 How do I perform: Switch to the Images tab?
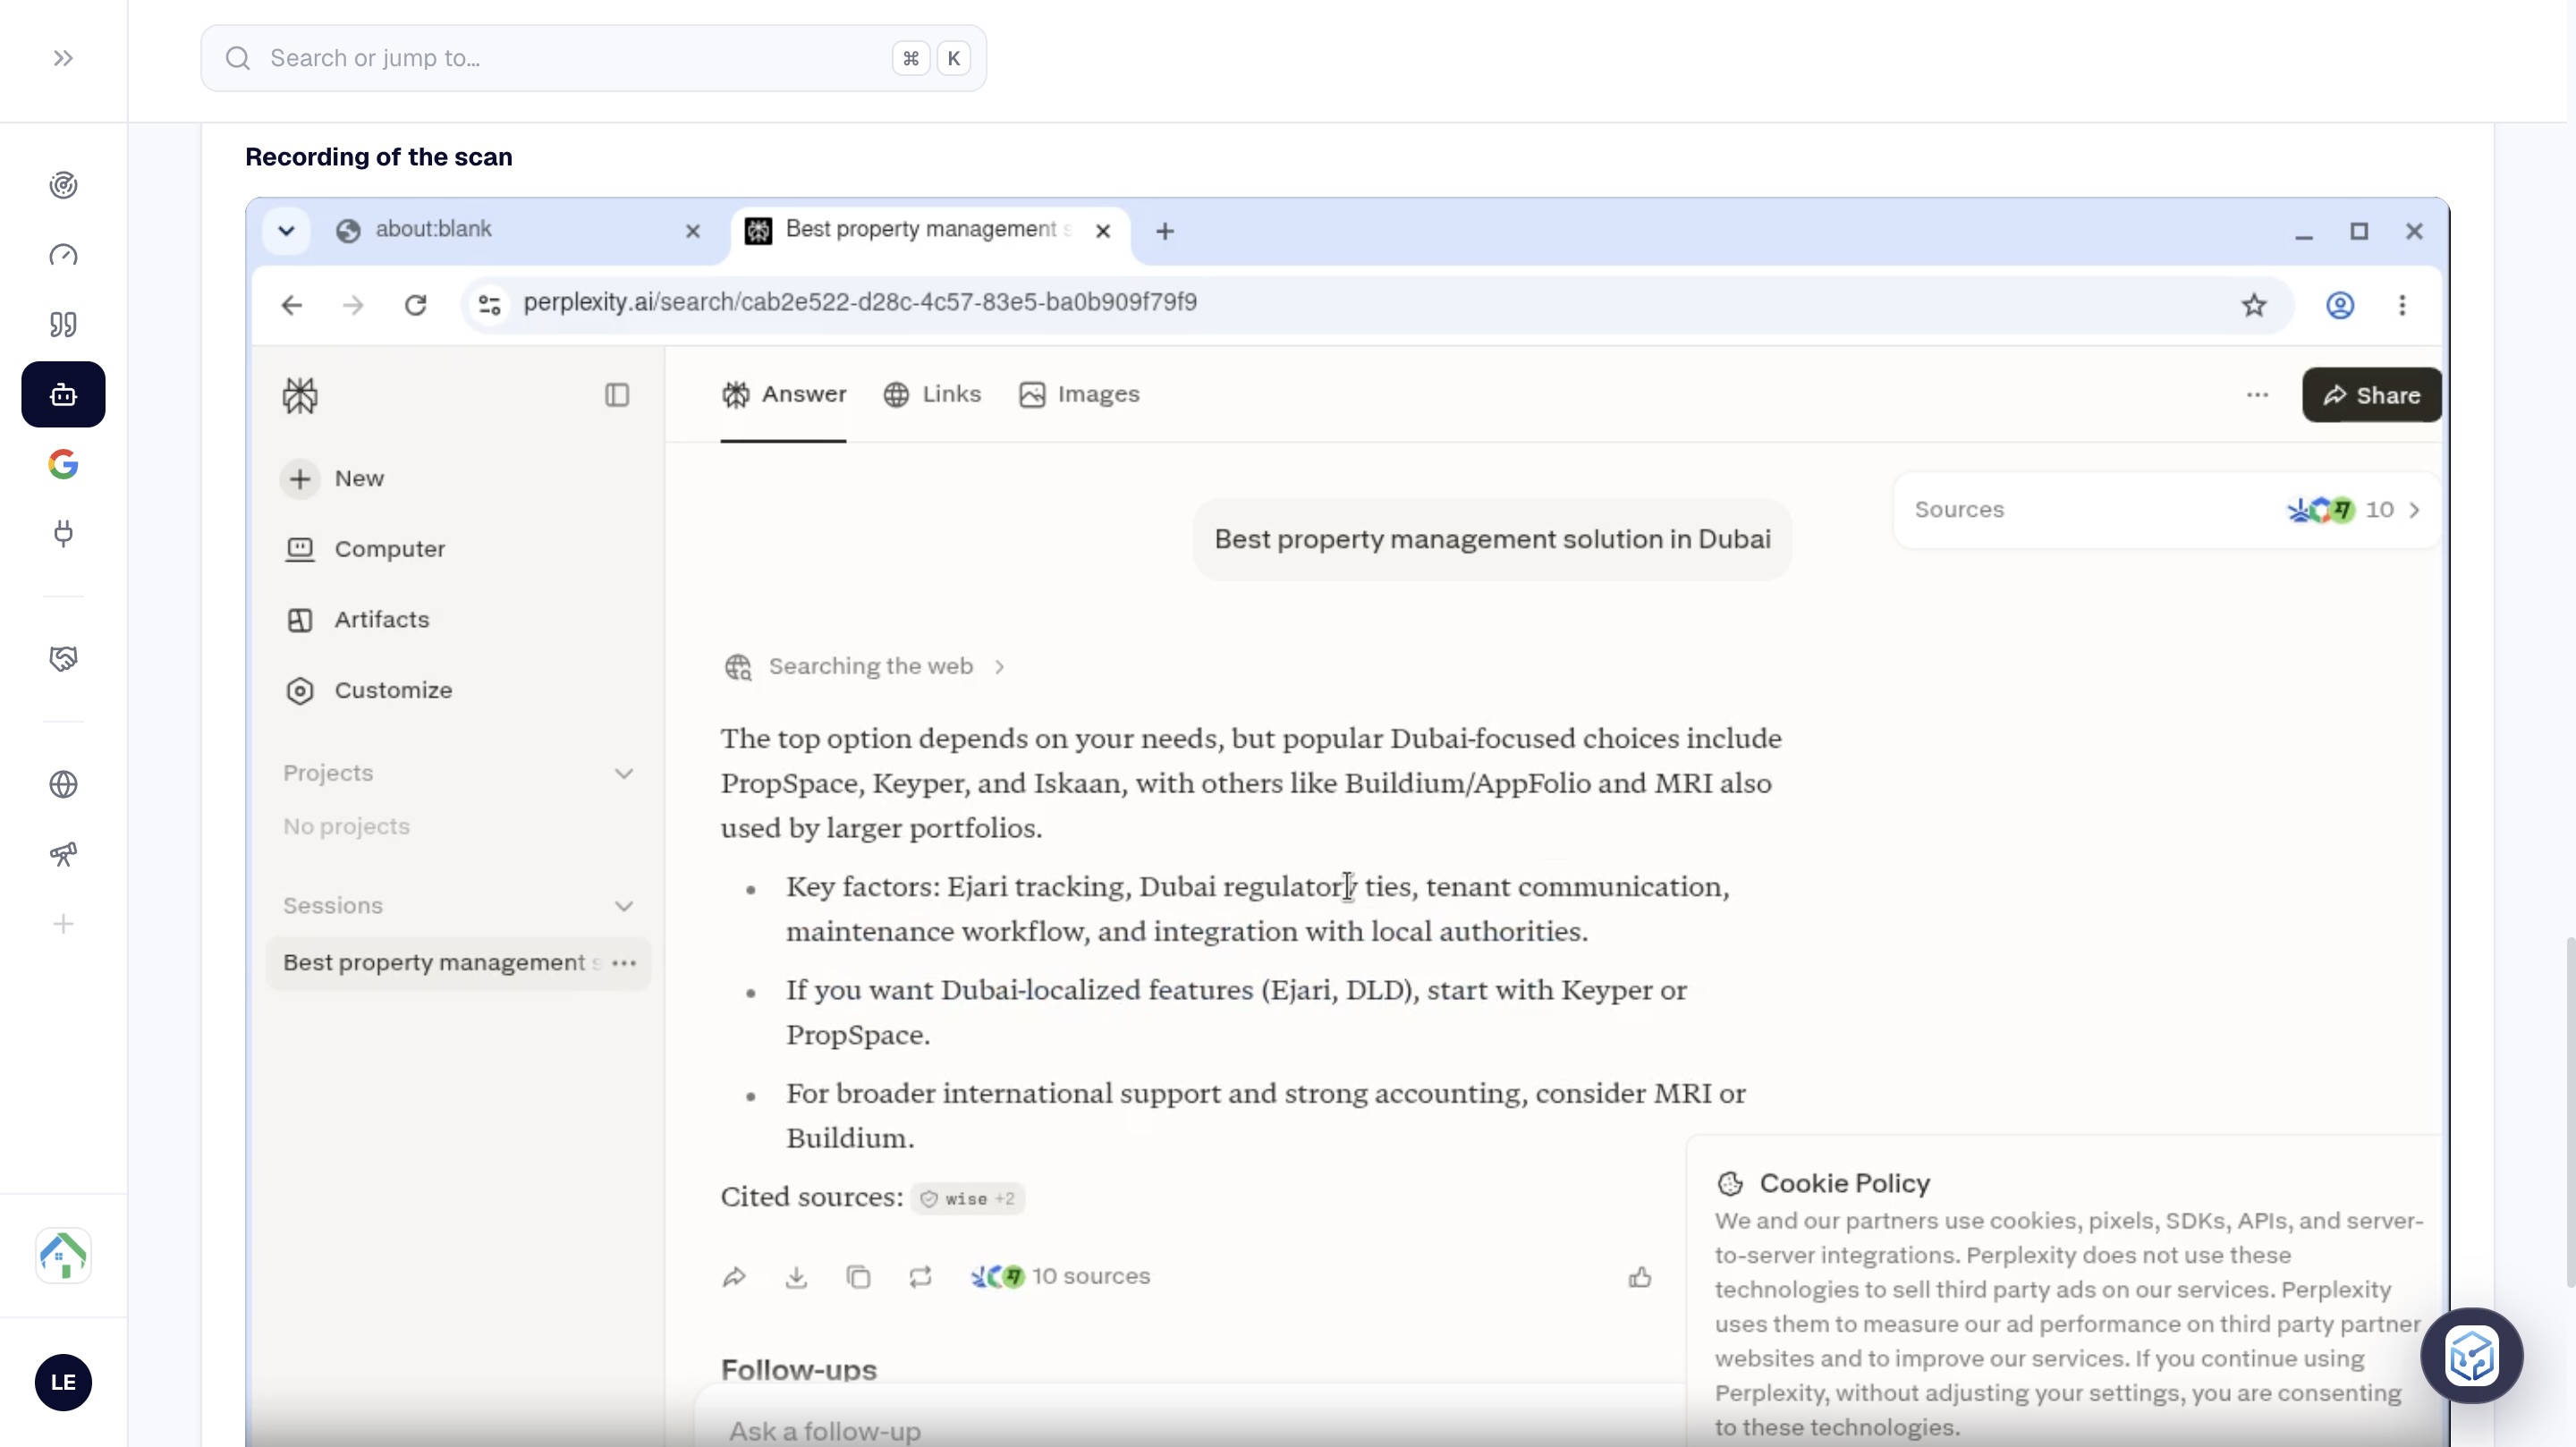point(1080,394)
